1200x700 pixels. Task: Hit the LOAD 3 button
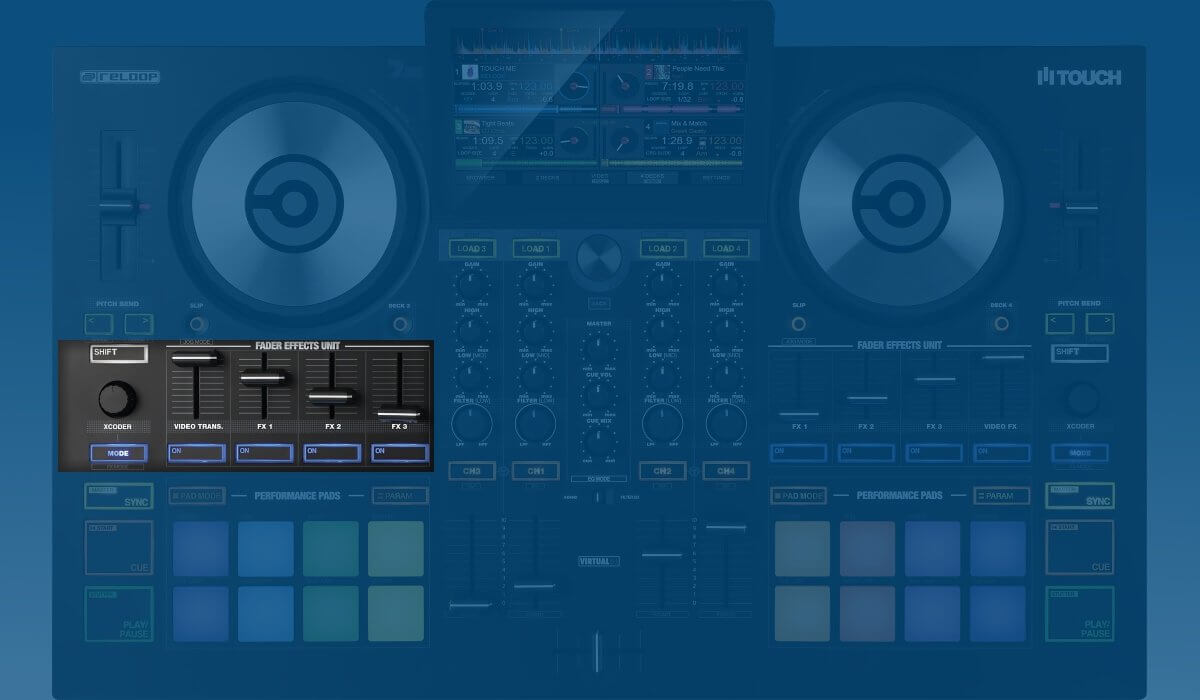[470, 248]
